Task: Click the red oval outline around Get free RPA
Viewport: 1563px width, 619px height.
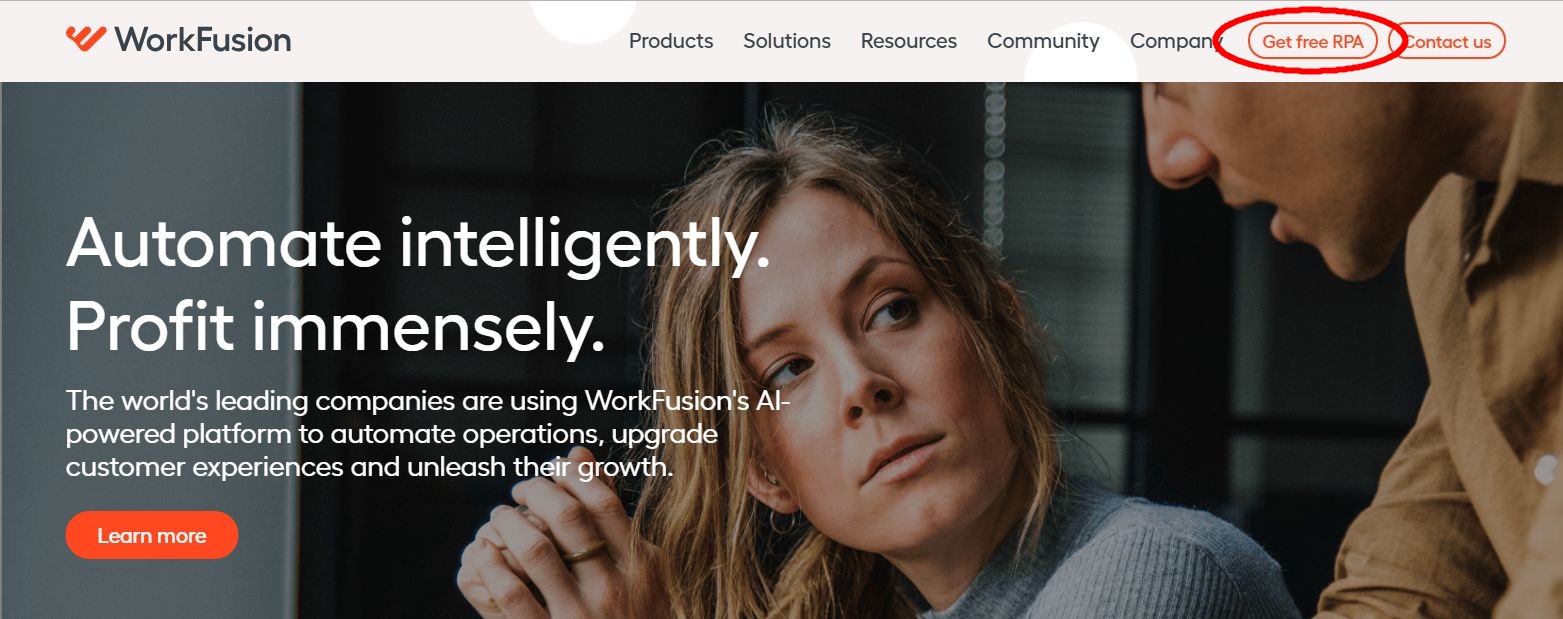Action: point(1310,41)
